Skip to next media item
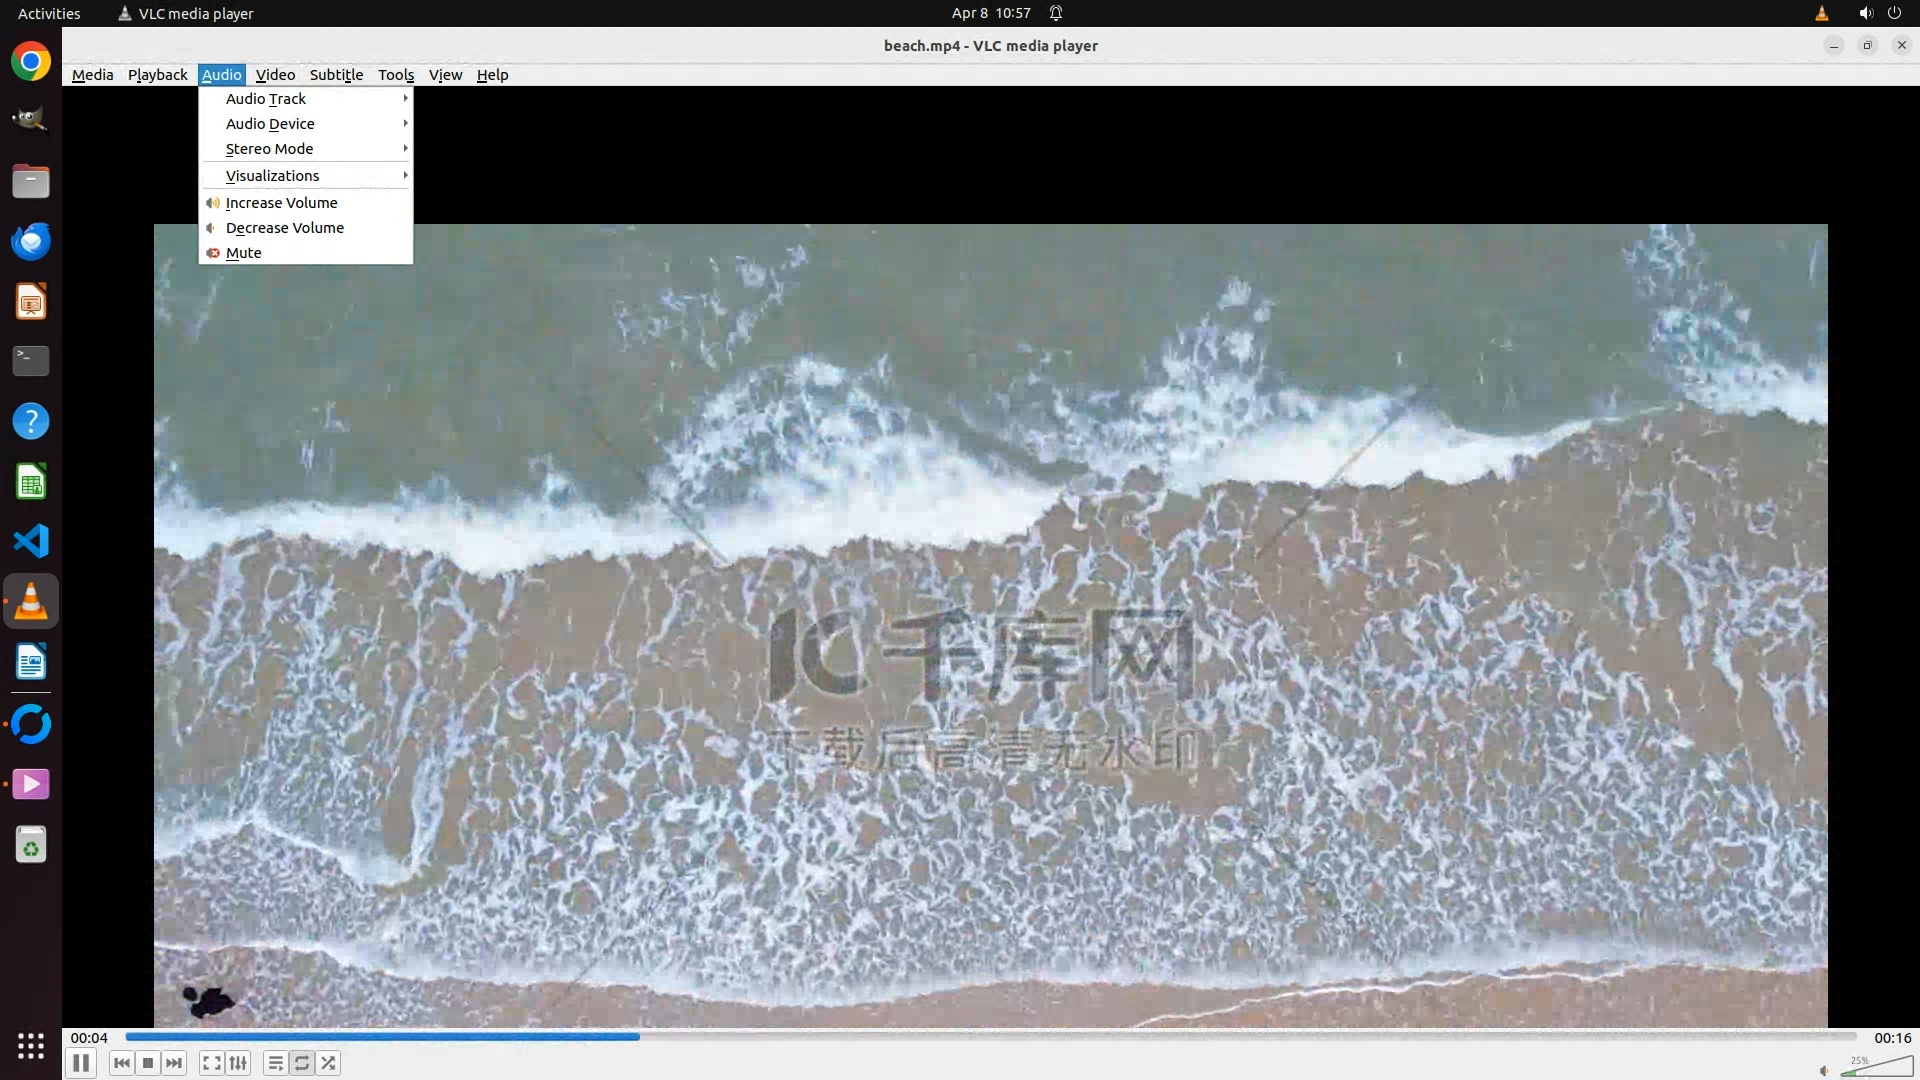The height and width of the screenshot is (1080, 1920). tap(174, 1063)
